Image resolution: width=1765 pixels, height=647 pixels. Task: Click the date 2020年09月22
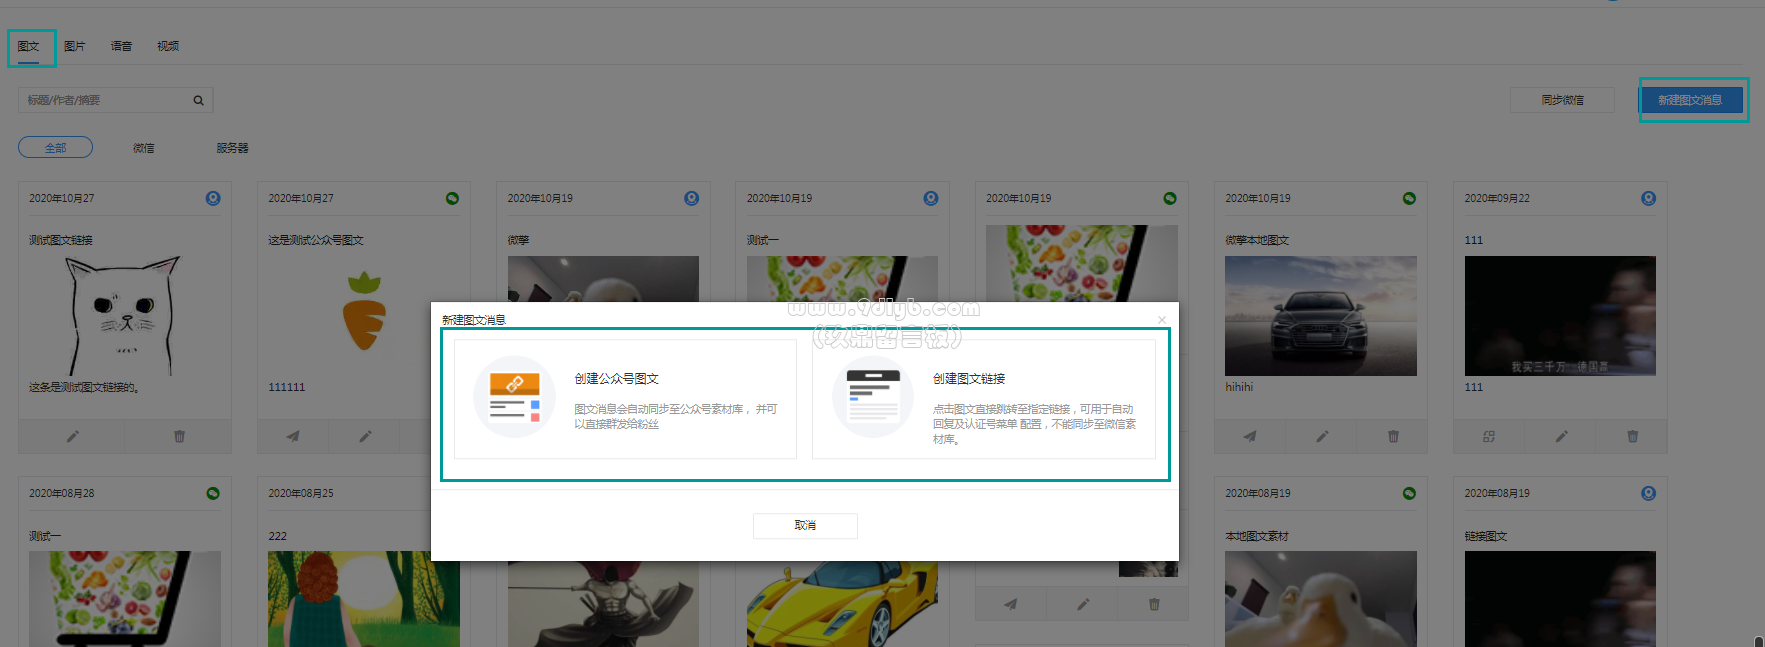coord(1497,198)
